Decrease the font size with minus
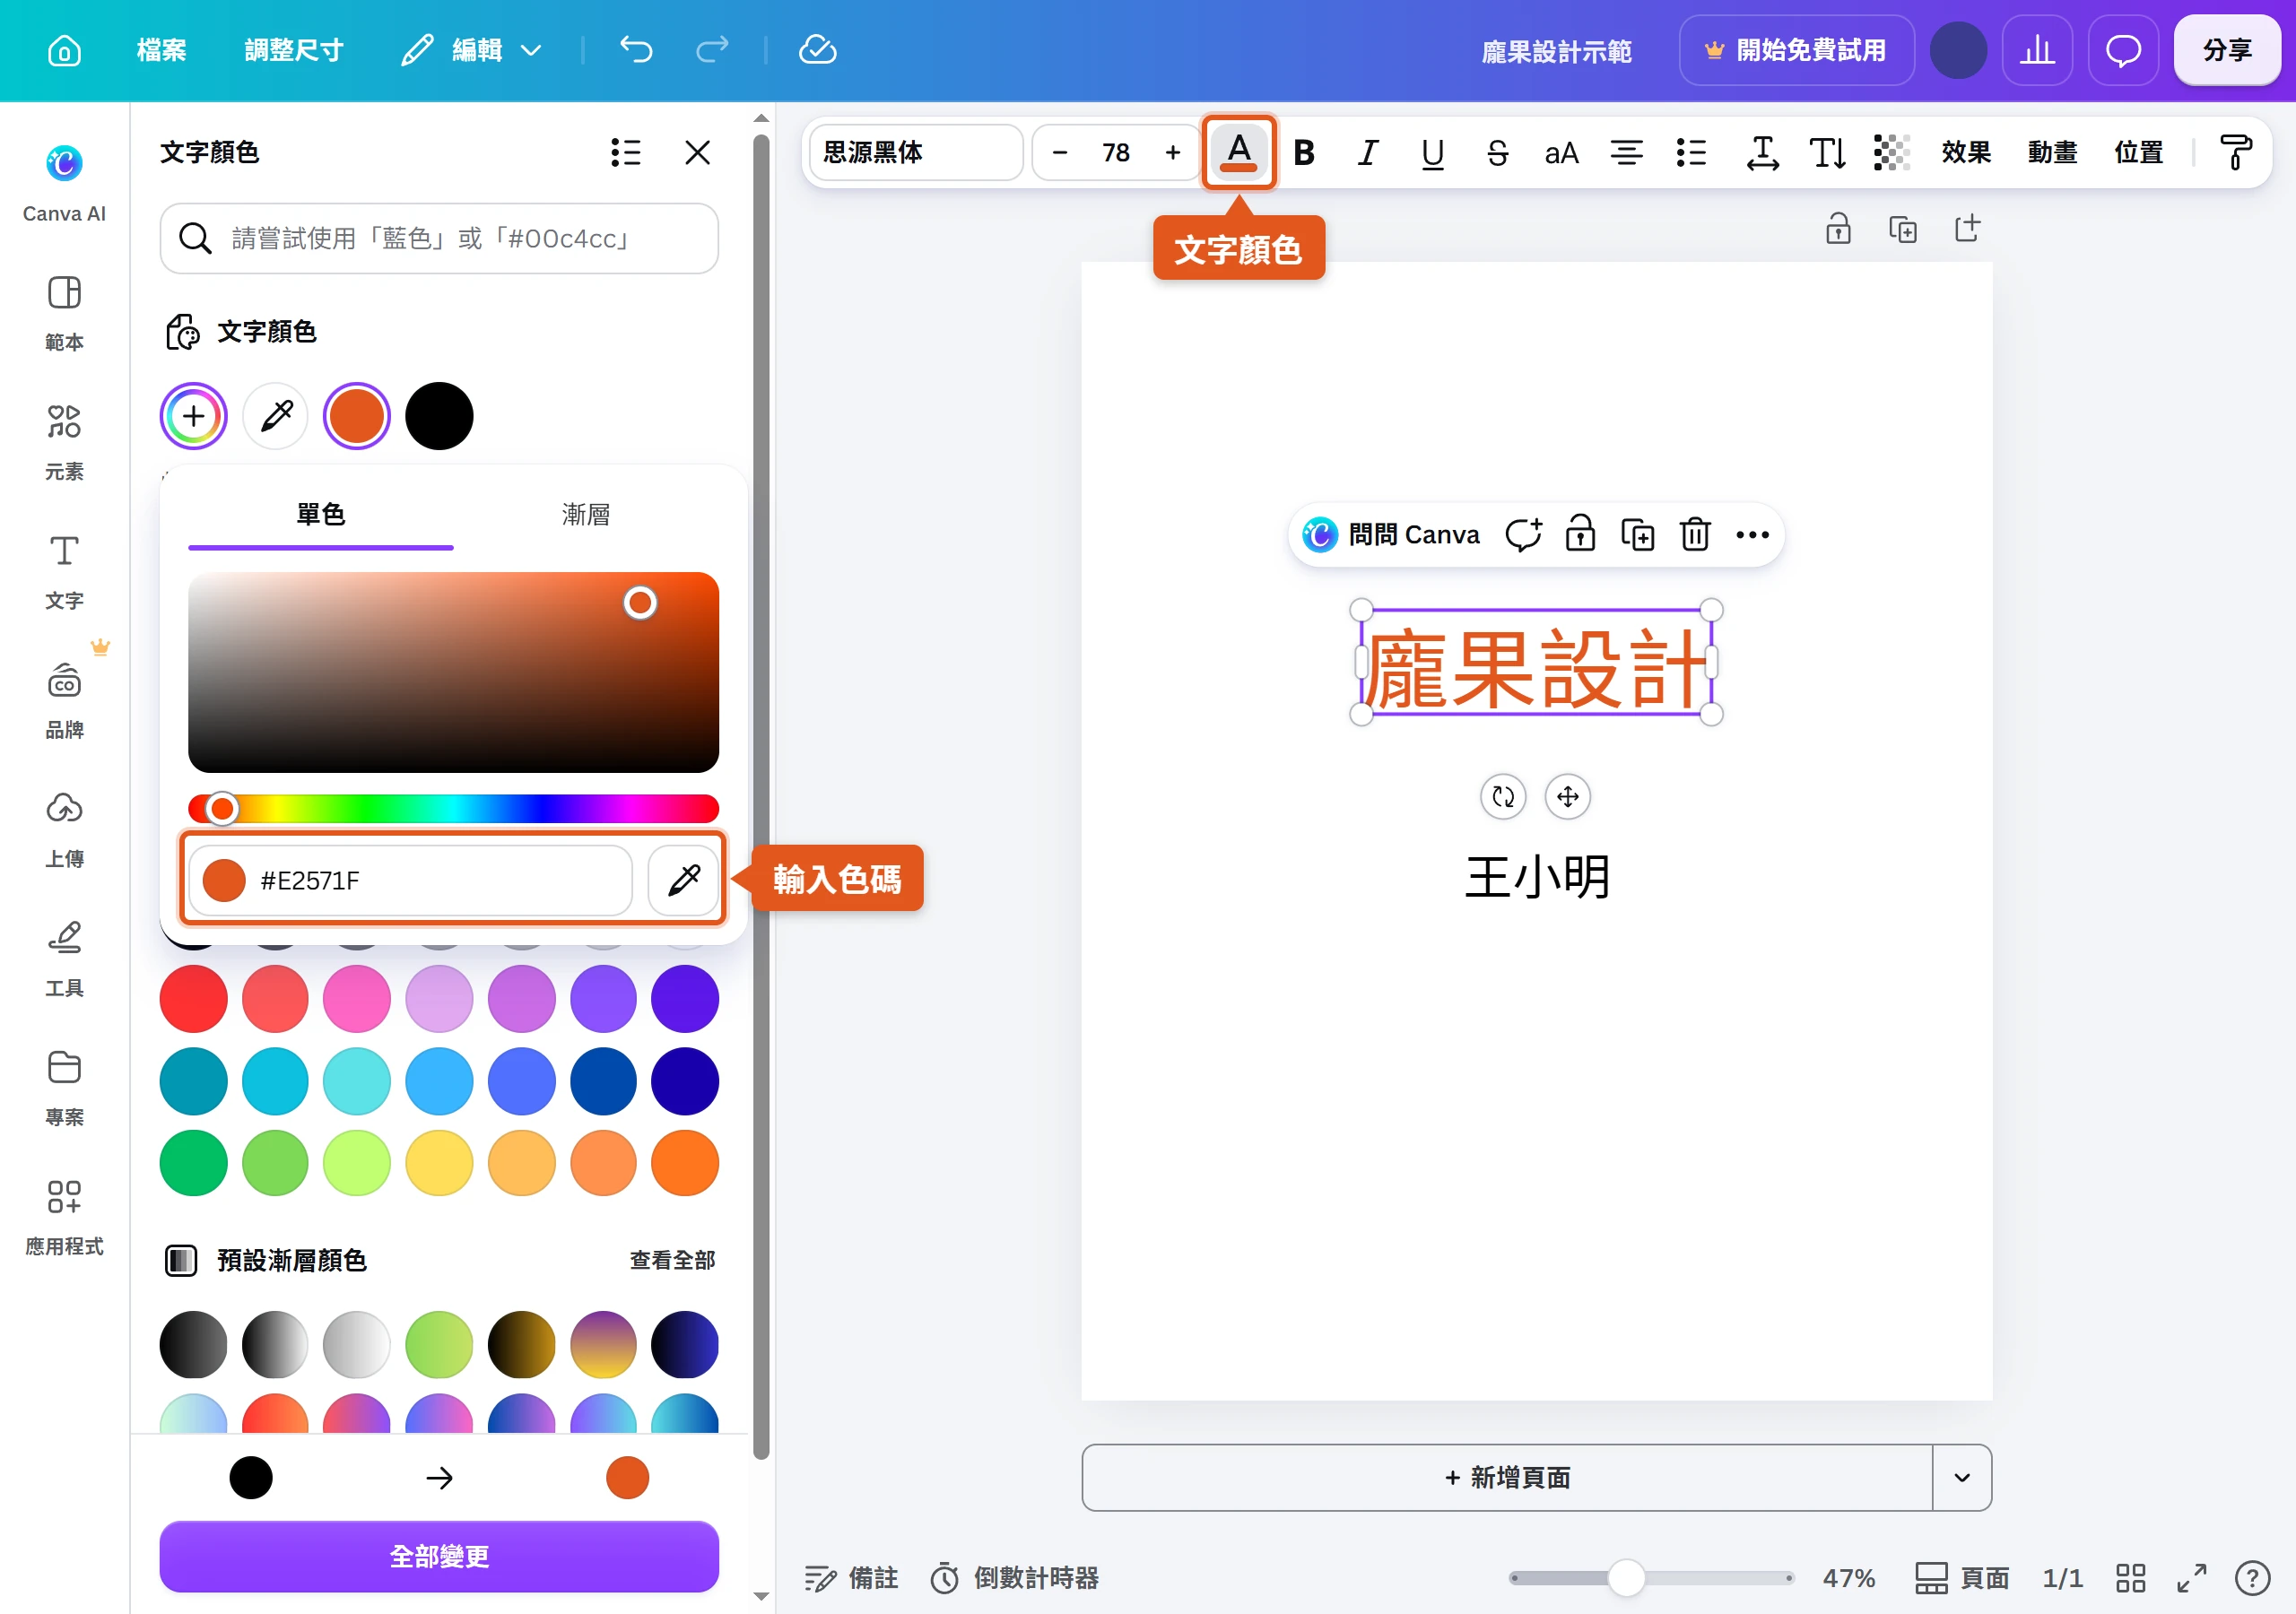 pos(1060,152)
